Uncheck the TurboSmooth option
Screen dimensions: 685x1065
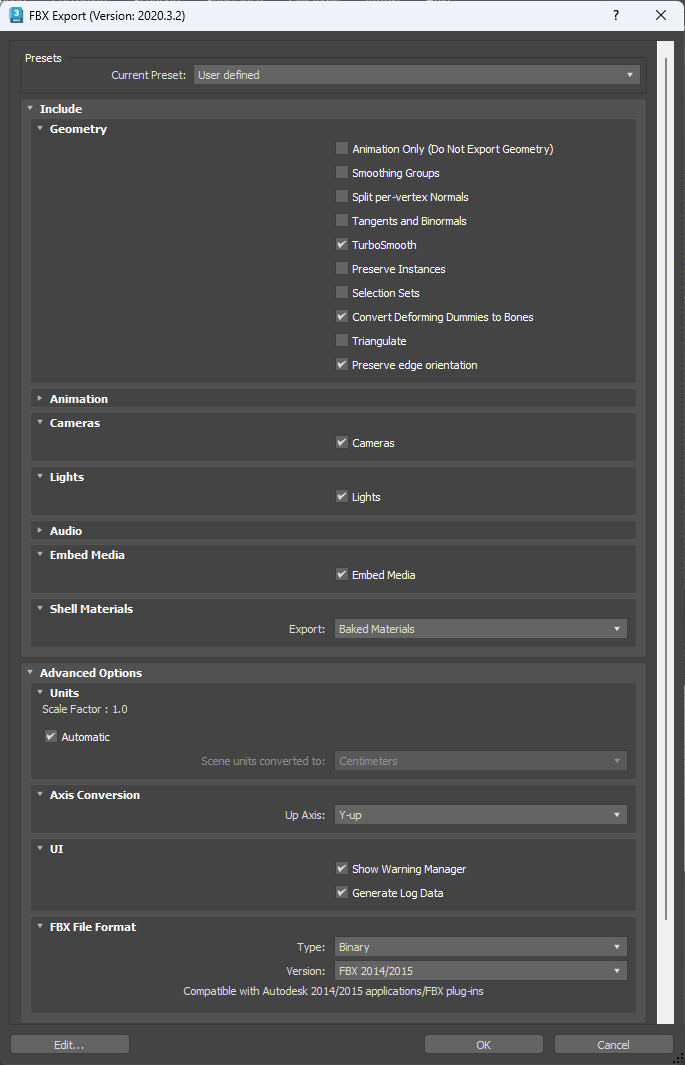[x=342, y=245]
